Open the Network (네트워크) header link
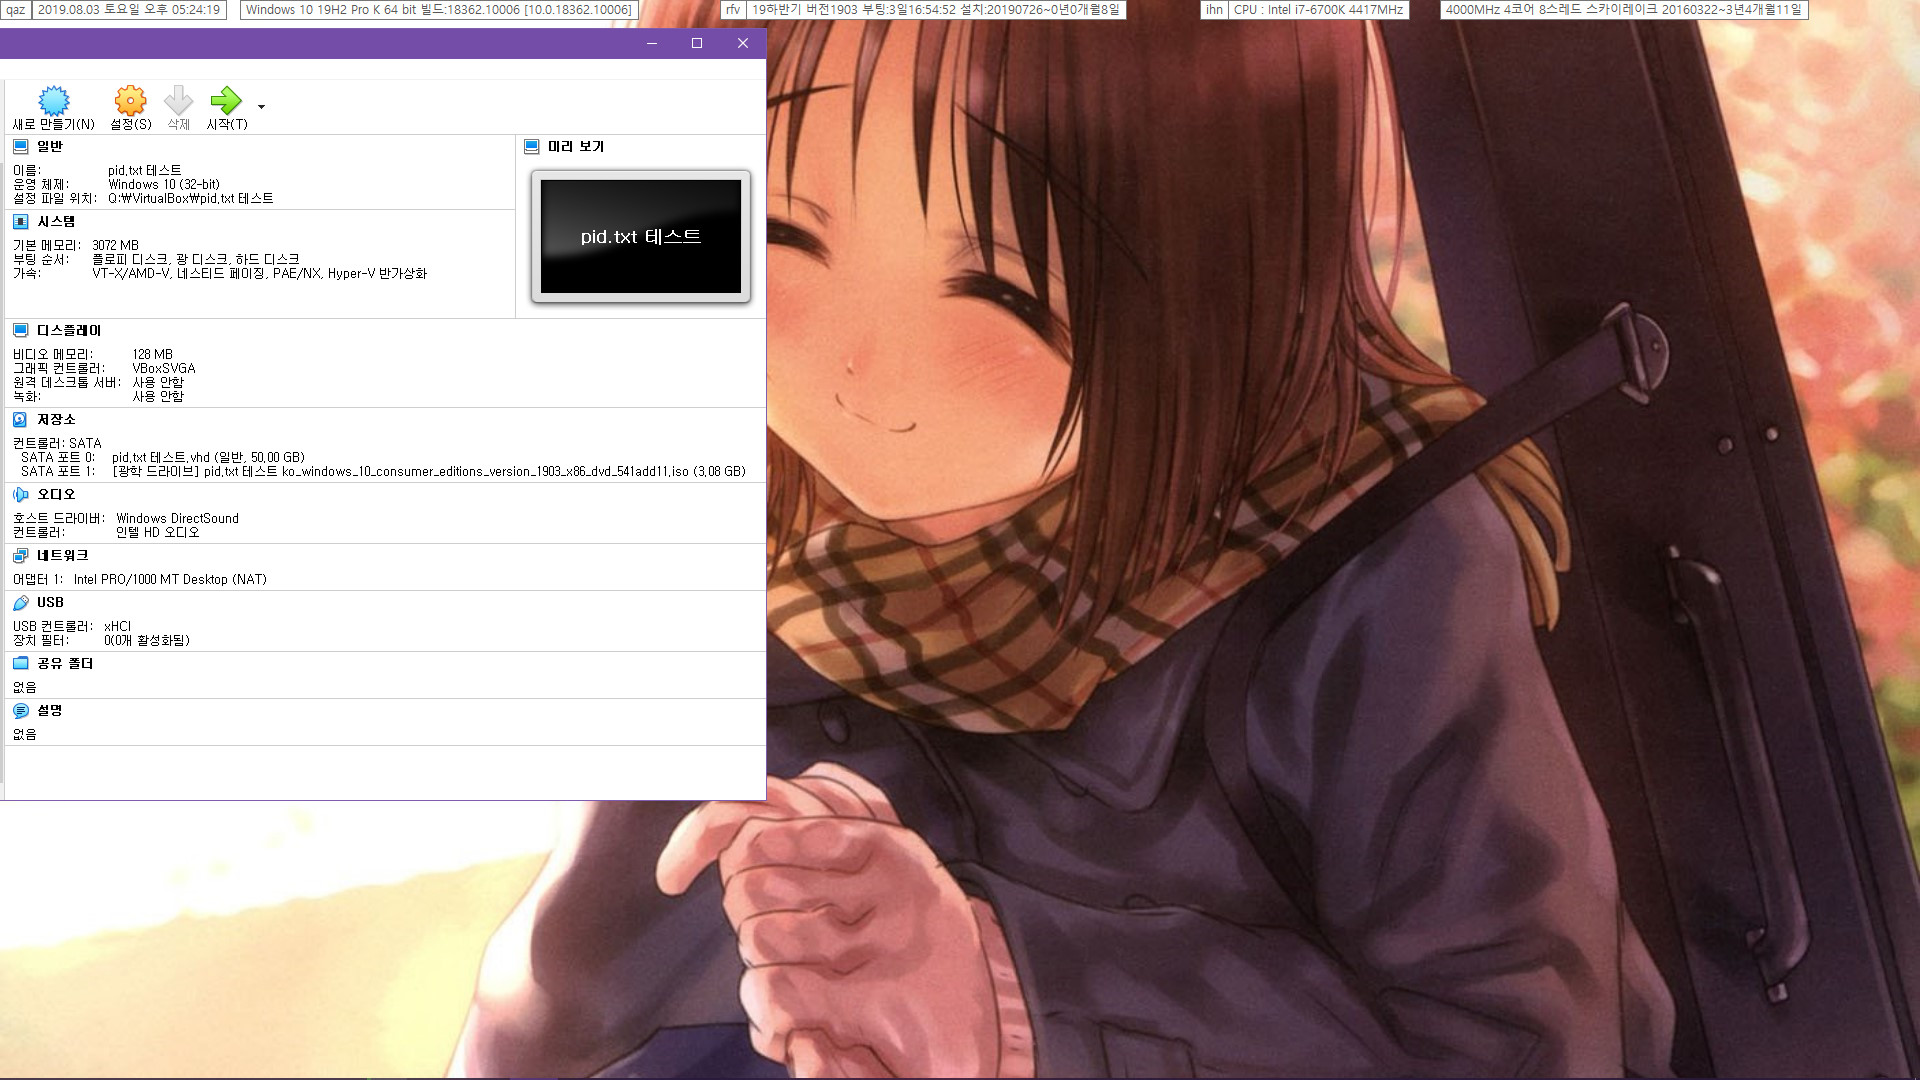 pos(63,556)
